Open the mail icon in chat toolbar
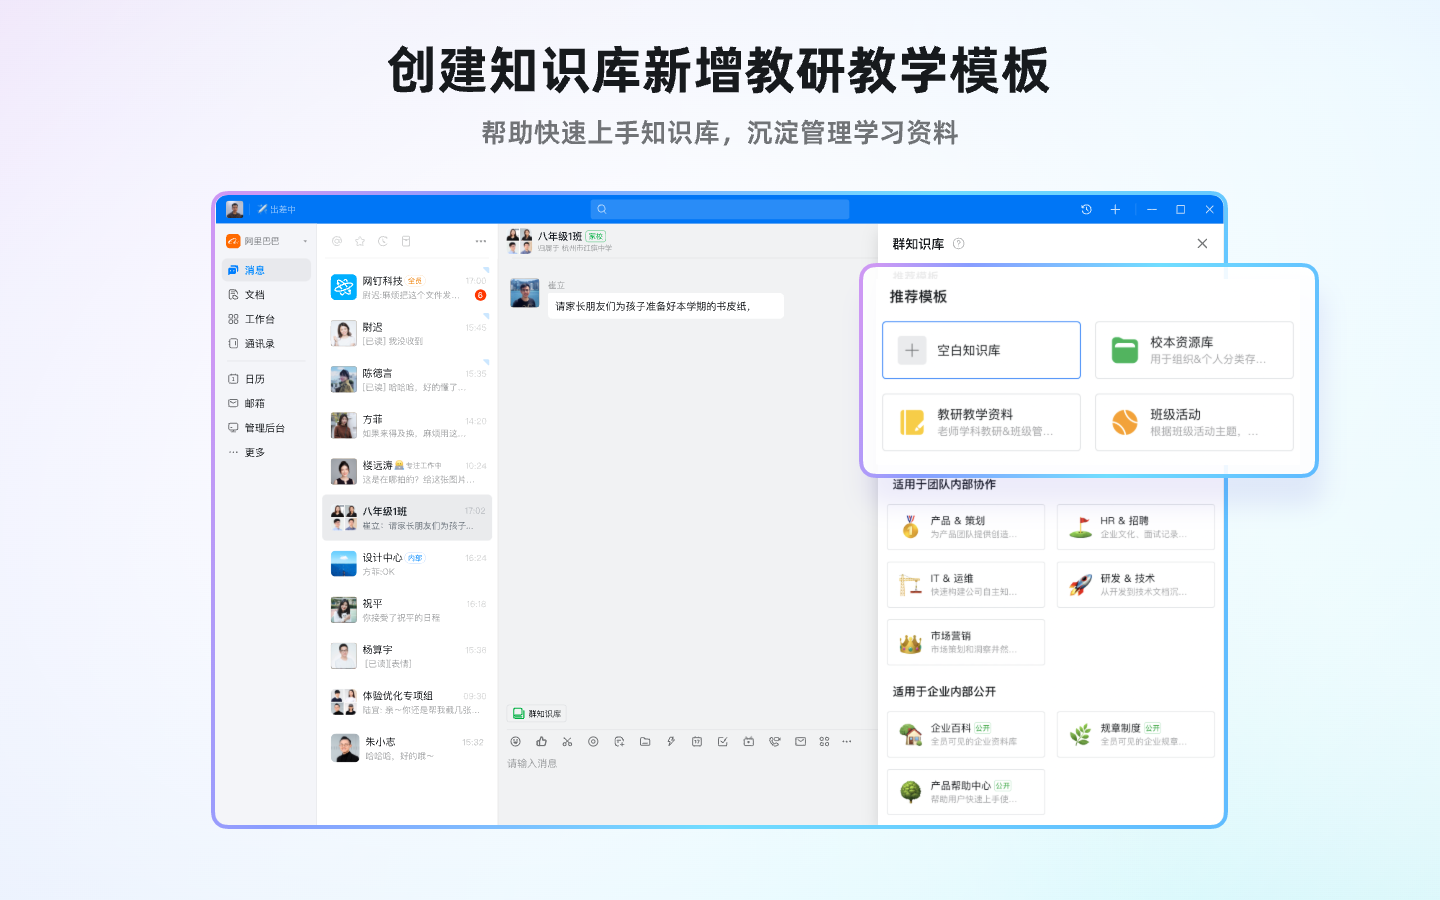Image resolution: width=1440 pixels, height=900 pixels. (x=800, y=741)
